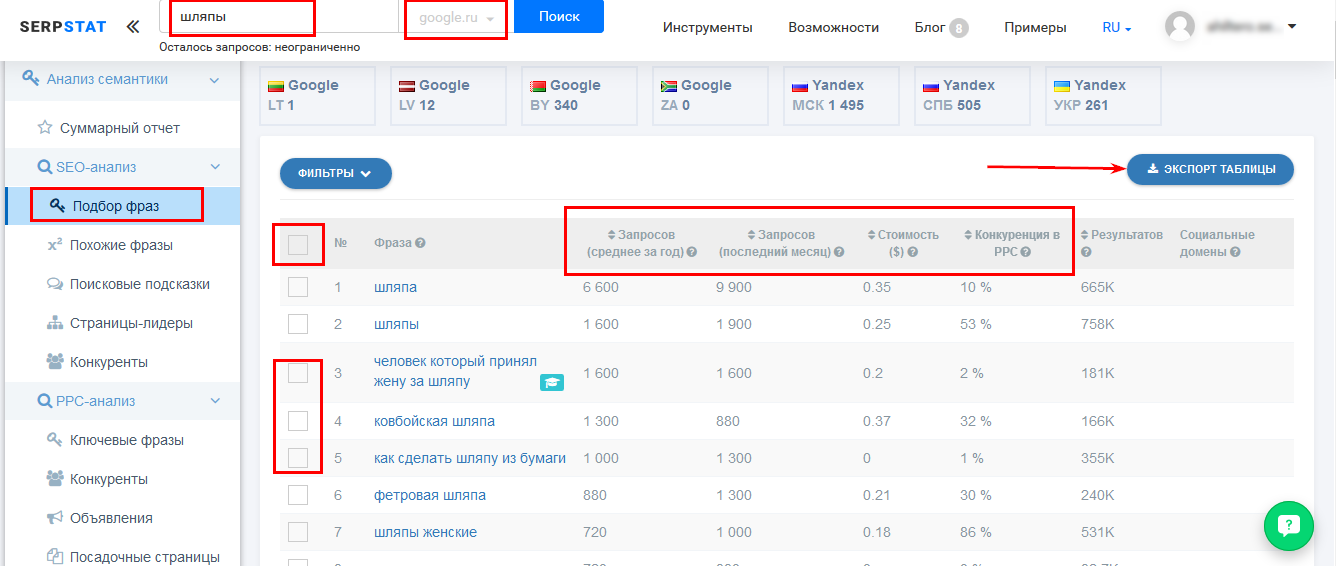This screenshot has width=1336, height=566.
Task: Open the RU language selector
Action: pos(1116,28)
